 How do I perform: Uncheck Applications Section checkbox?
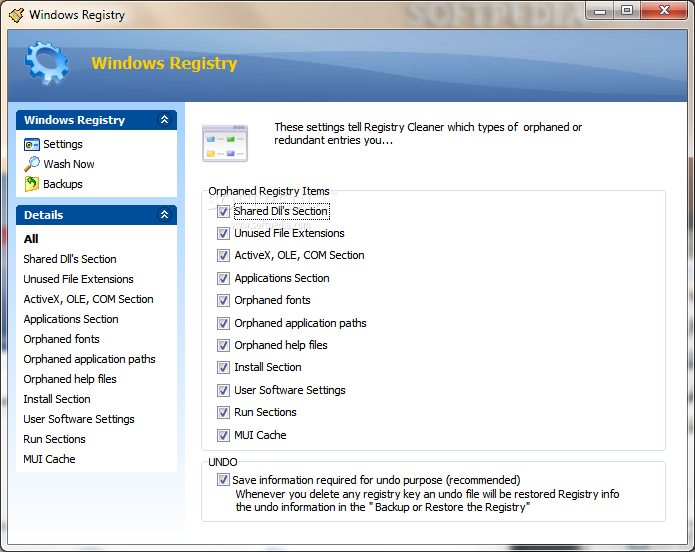pos(223,278)
